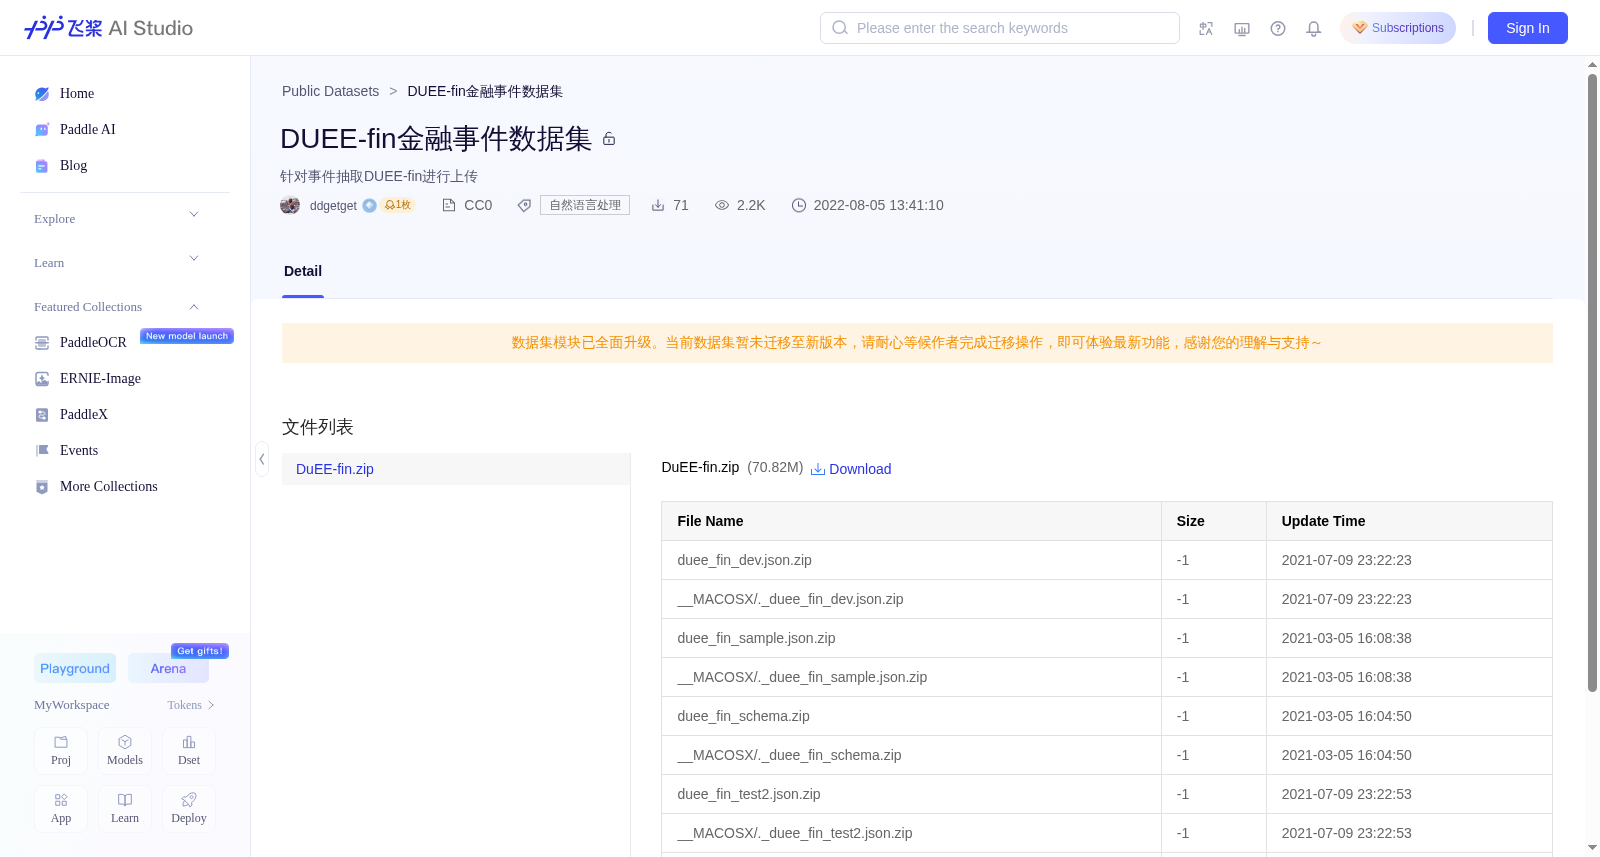Image resolution: width=1600 pixels, height=857 pixels.
Task: Click the MyWorkspace label
Action: (x=72, y=705)
